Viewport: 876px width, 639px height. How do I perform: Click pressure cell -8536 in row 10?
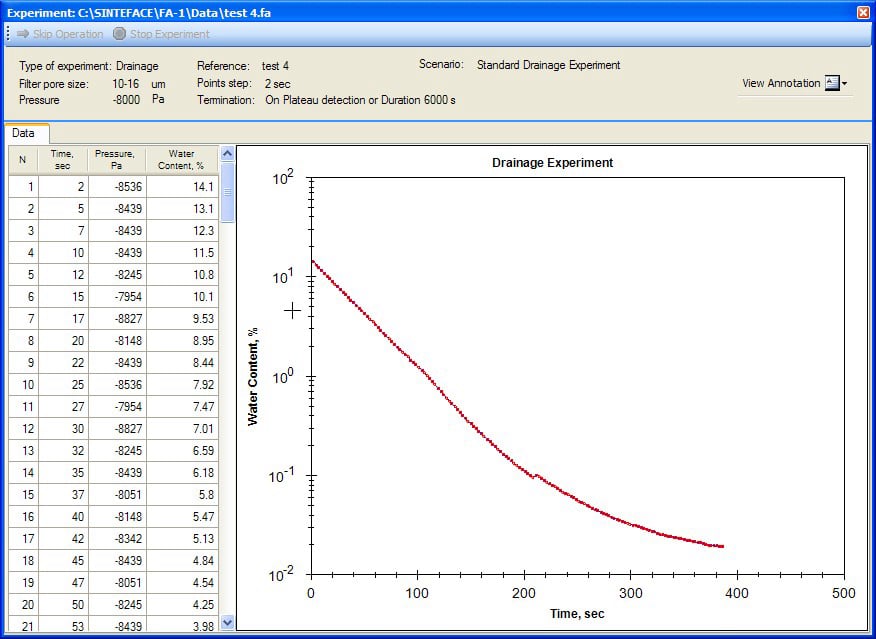coord(117,385)
